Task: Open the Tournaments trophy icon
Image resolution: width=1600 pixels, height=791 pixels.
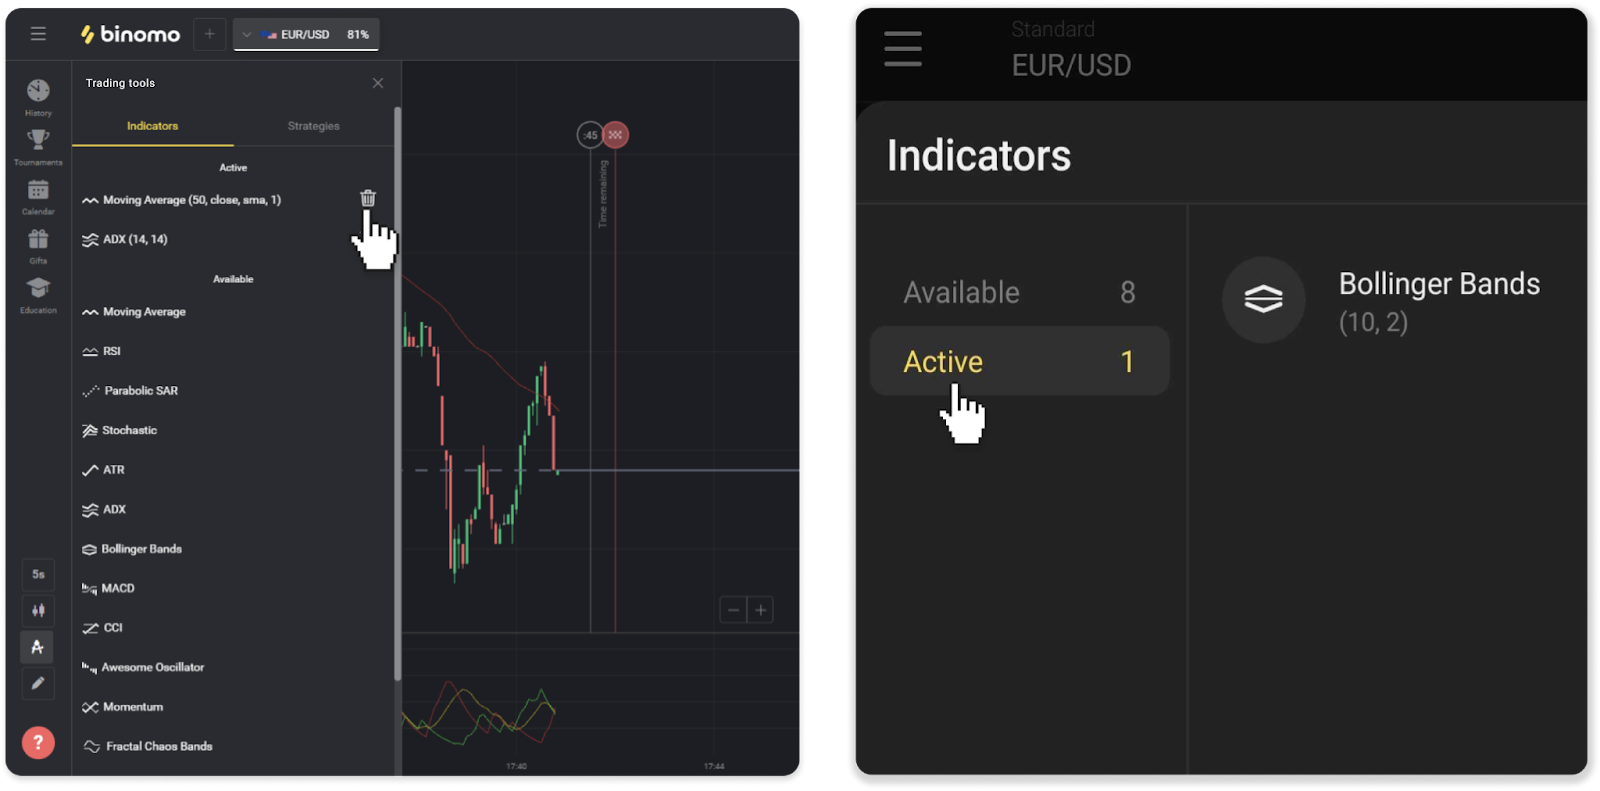Action: tap(38, 142)
